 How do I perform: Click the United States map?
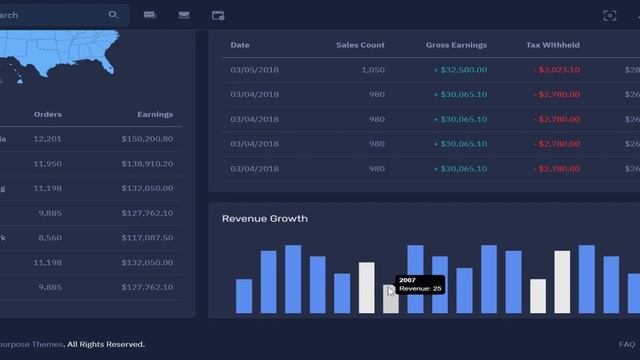[60, 54]
